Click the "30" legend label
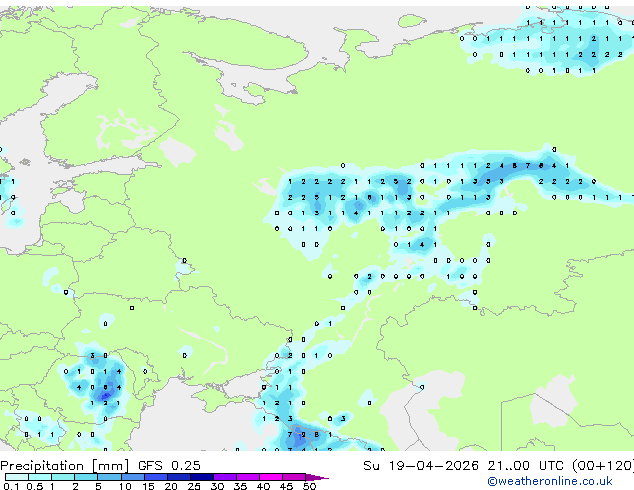634x490 pixels. point(217,486)
